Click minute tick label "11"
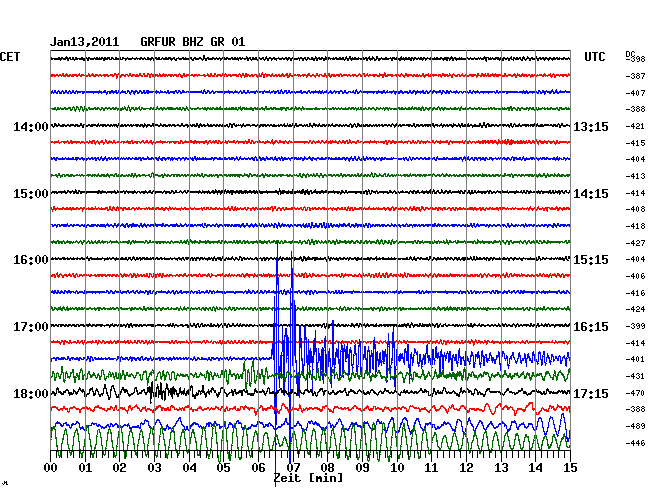Image resolution: width=650 pixels, height=494 pixels. (x=432, y=468)
